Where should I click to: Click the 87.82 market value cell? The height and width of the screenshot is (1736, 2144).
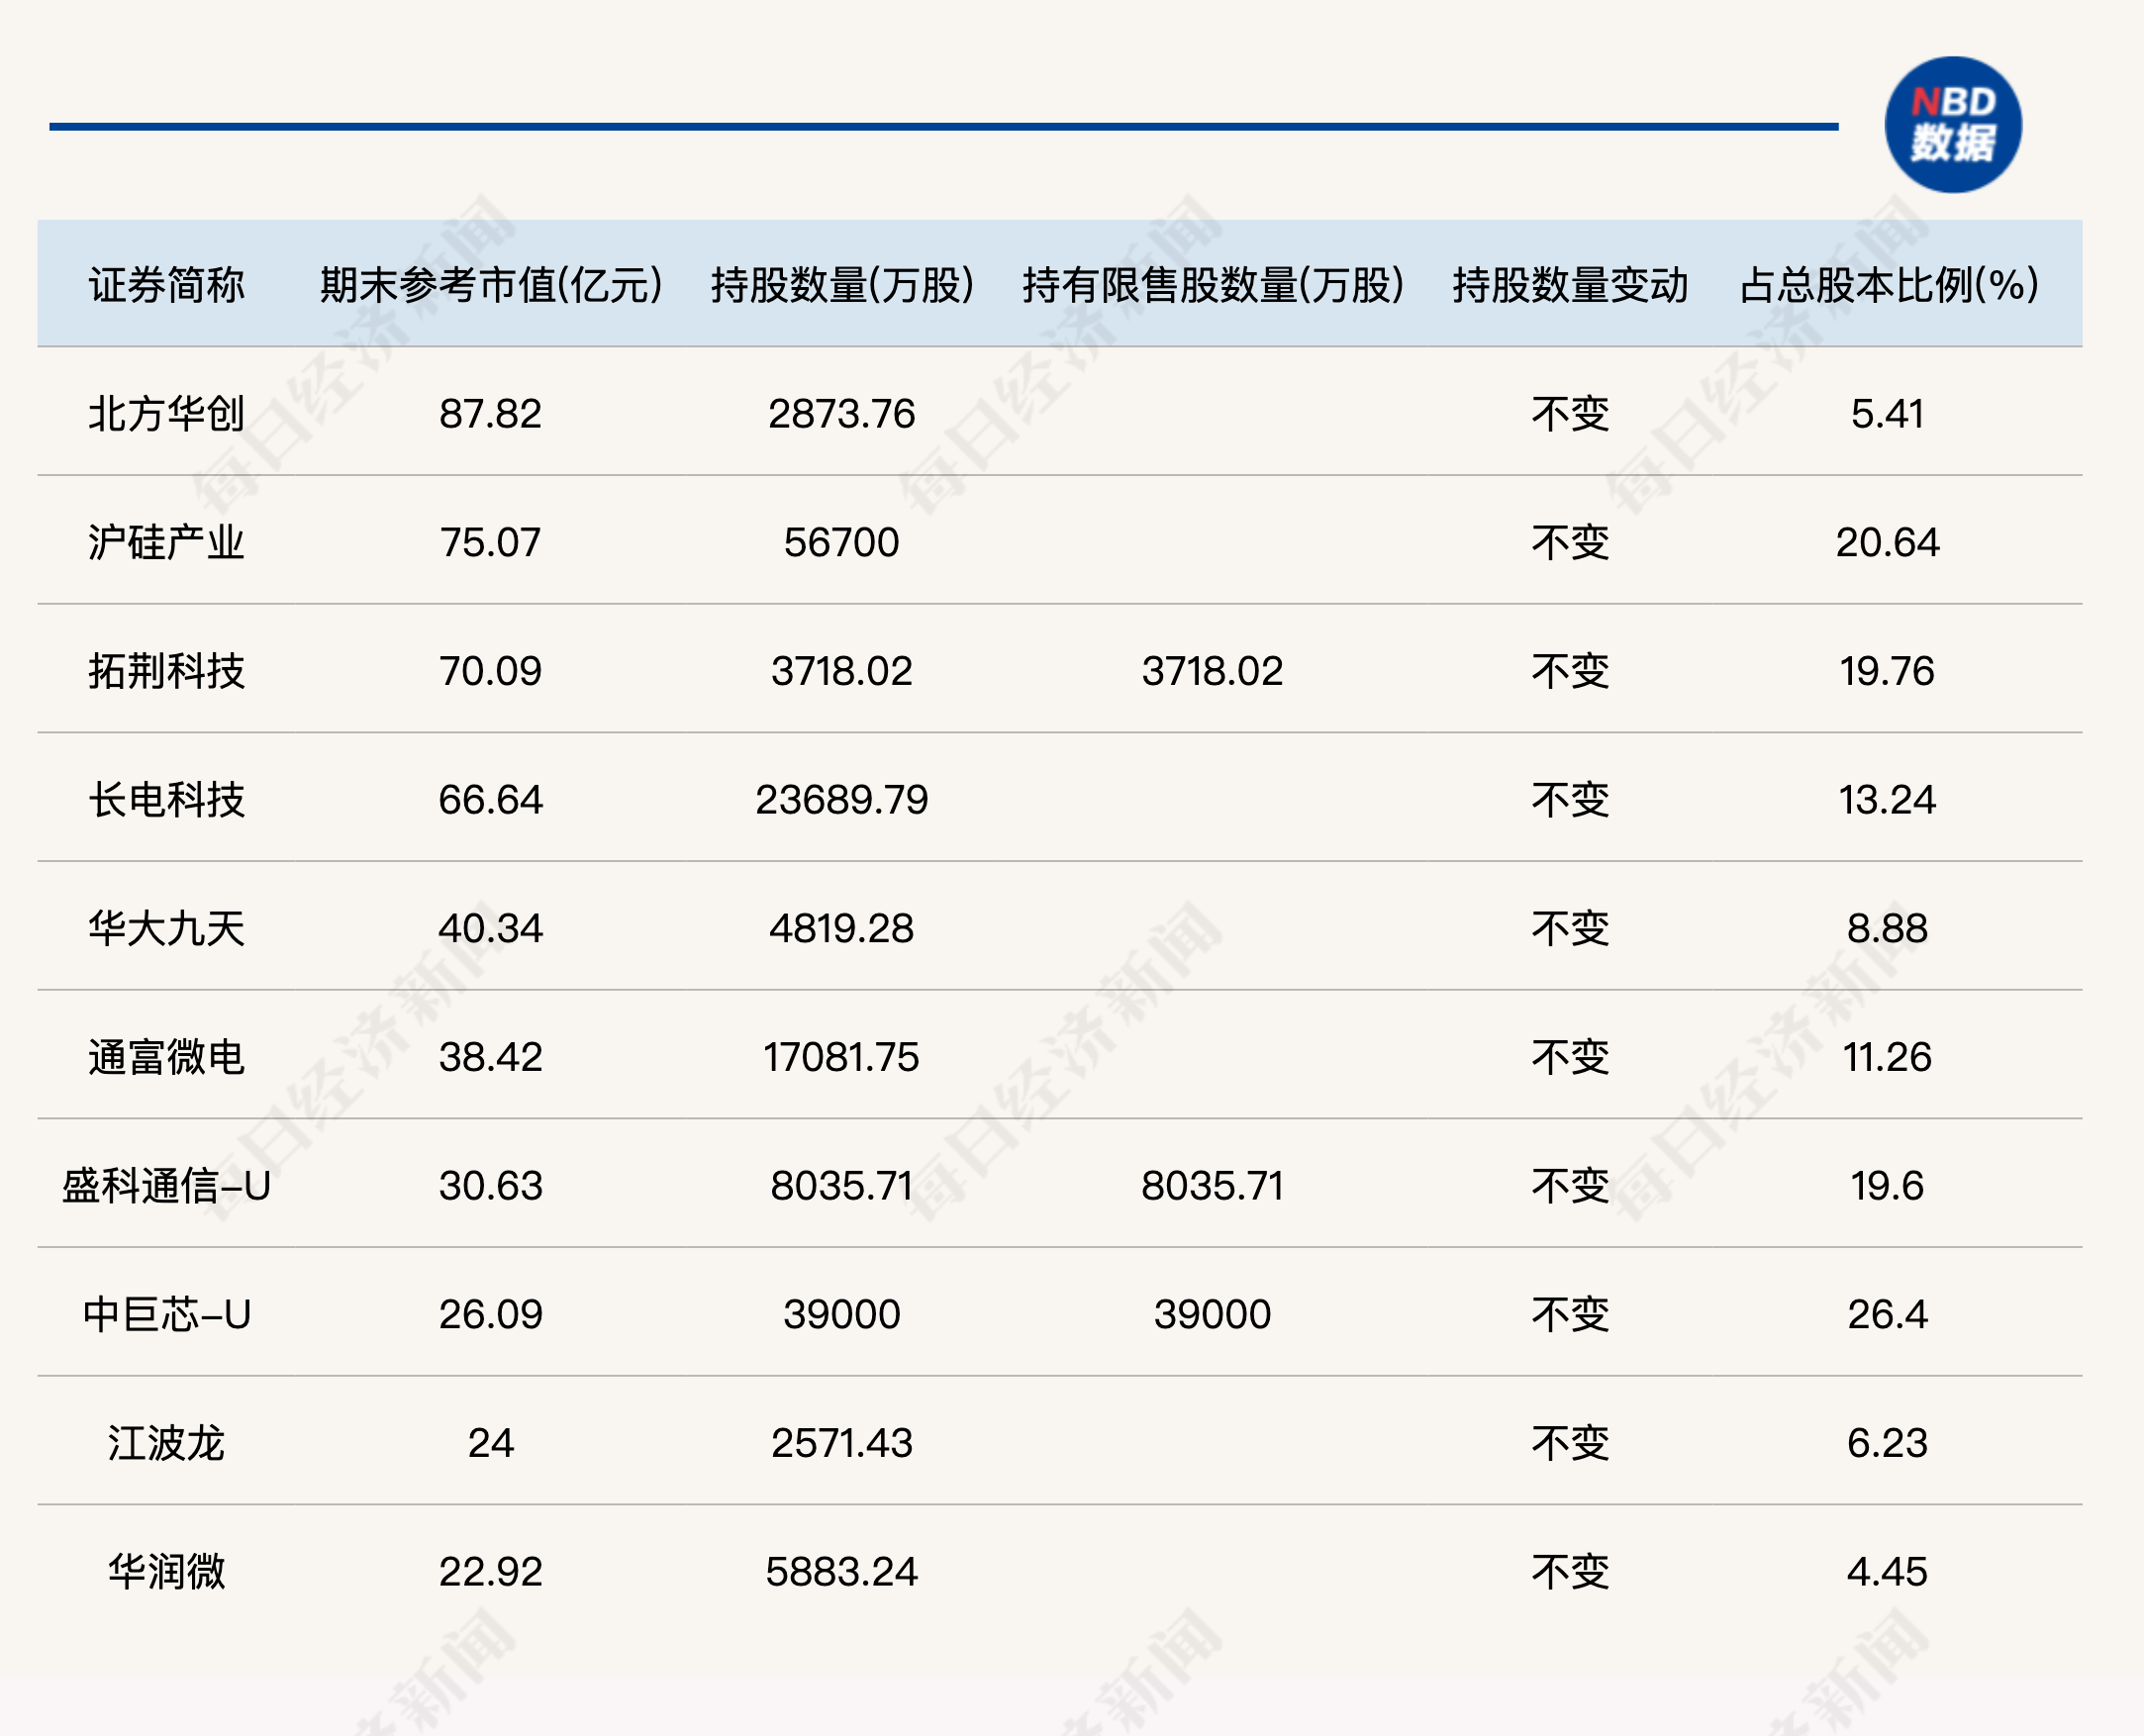point(490,414)
